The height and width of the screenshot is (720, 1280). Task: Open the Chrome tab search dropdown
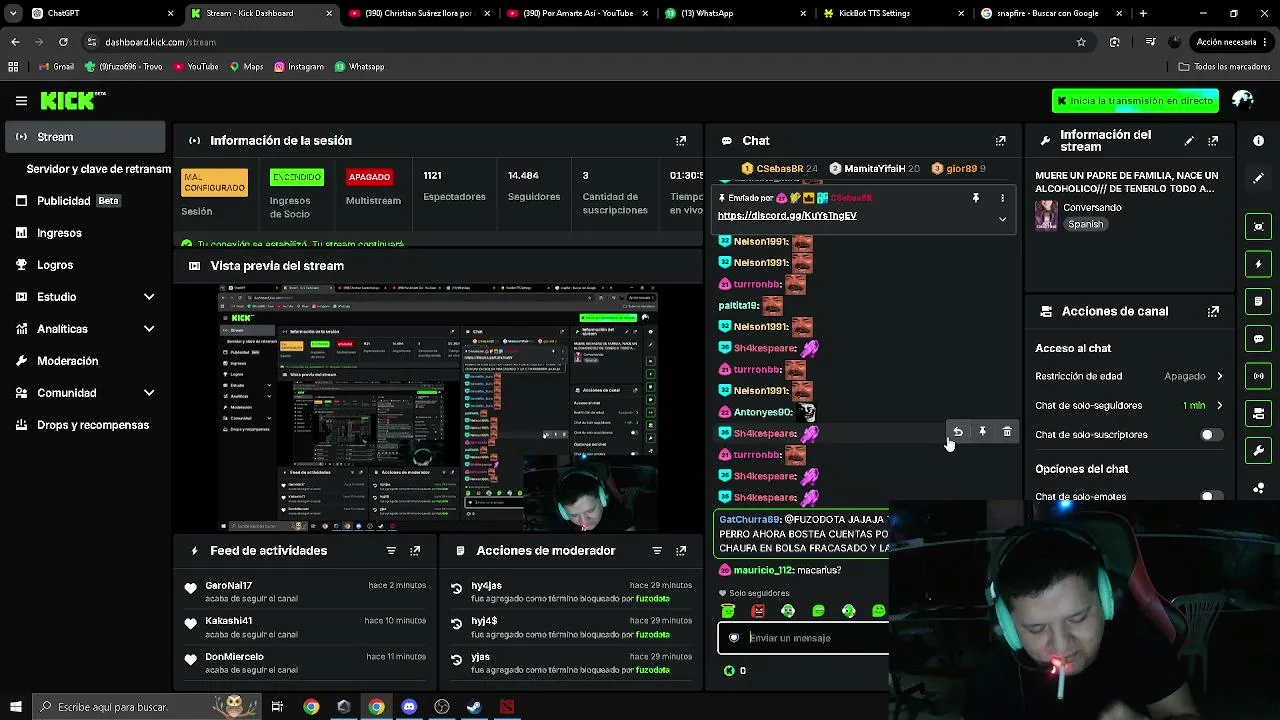[x=13, y=13]
